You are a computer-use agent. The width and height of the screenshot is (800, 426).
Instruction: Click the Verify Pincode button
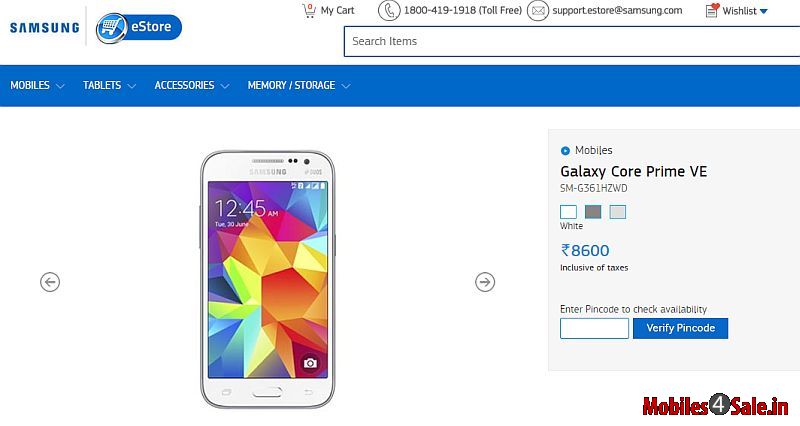(680, 328)
